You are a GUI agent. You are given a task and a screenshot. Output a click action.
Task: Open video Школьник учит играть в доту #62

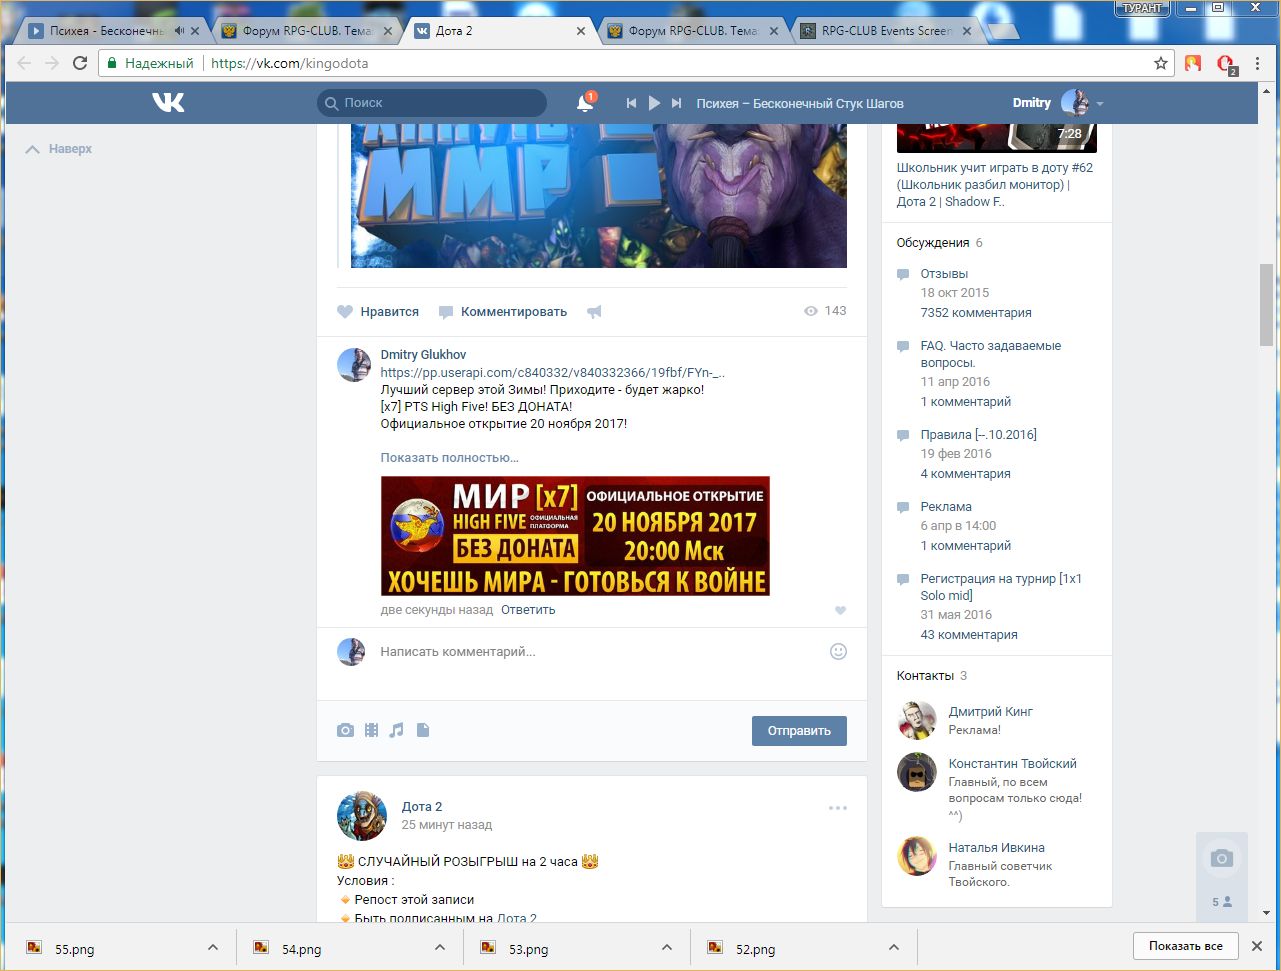coord(995,184)
